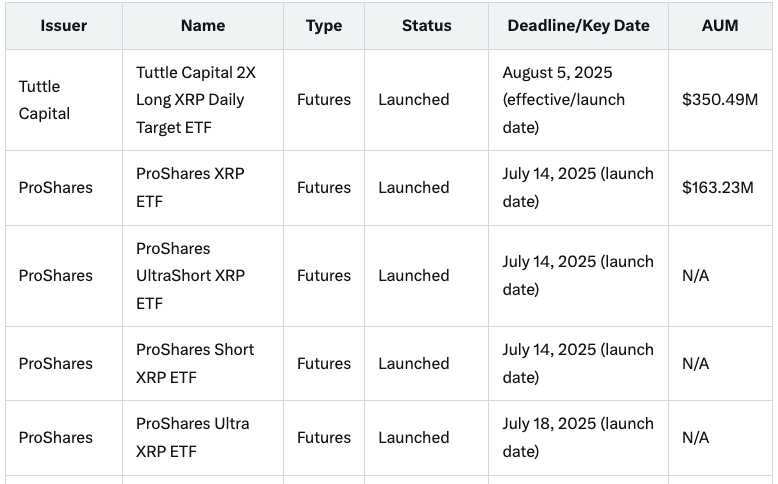Click Futures type in ProShares Ultra row

[x=324, y=437]
